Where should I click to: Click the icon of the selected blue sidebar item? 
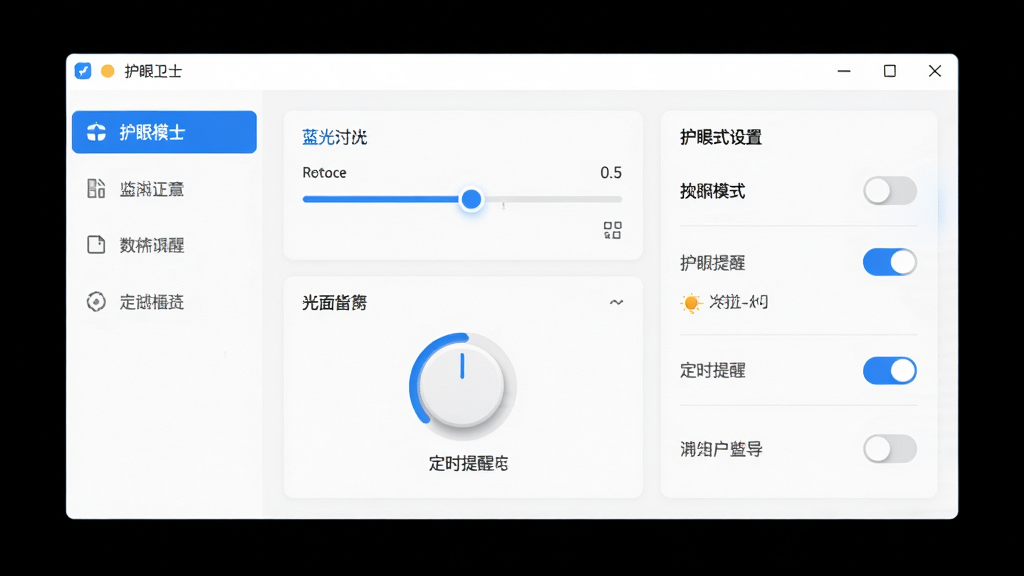(x=96, y=132)
